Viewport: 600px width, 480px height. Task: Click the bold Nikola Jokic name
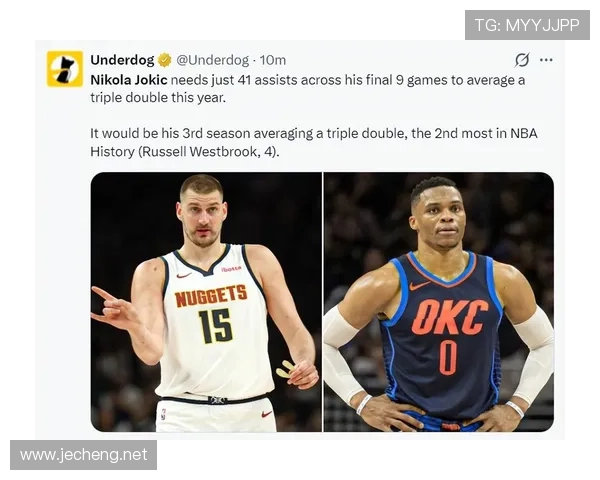tap(129, 80)
